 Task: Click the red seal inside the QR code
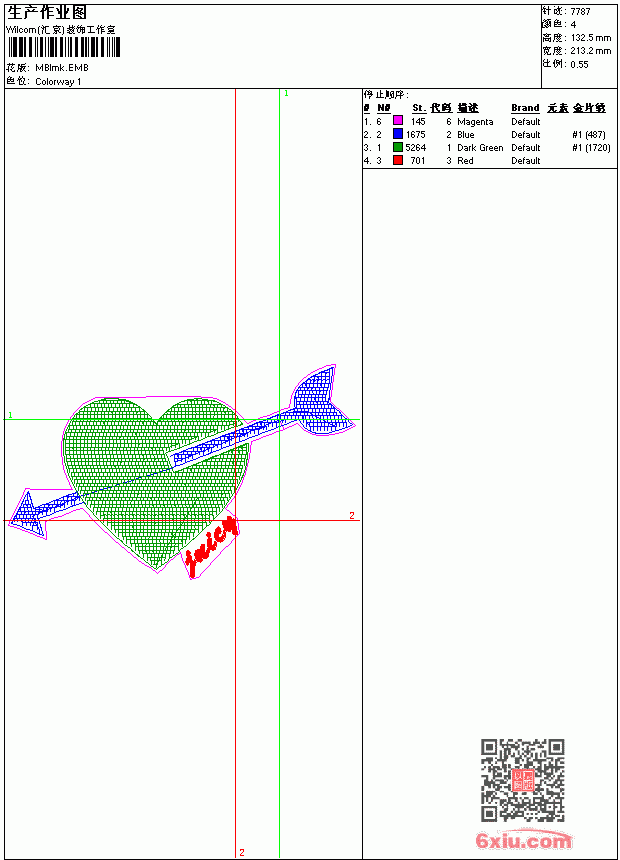tap(523, 780)
